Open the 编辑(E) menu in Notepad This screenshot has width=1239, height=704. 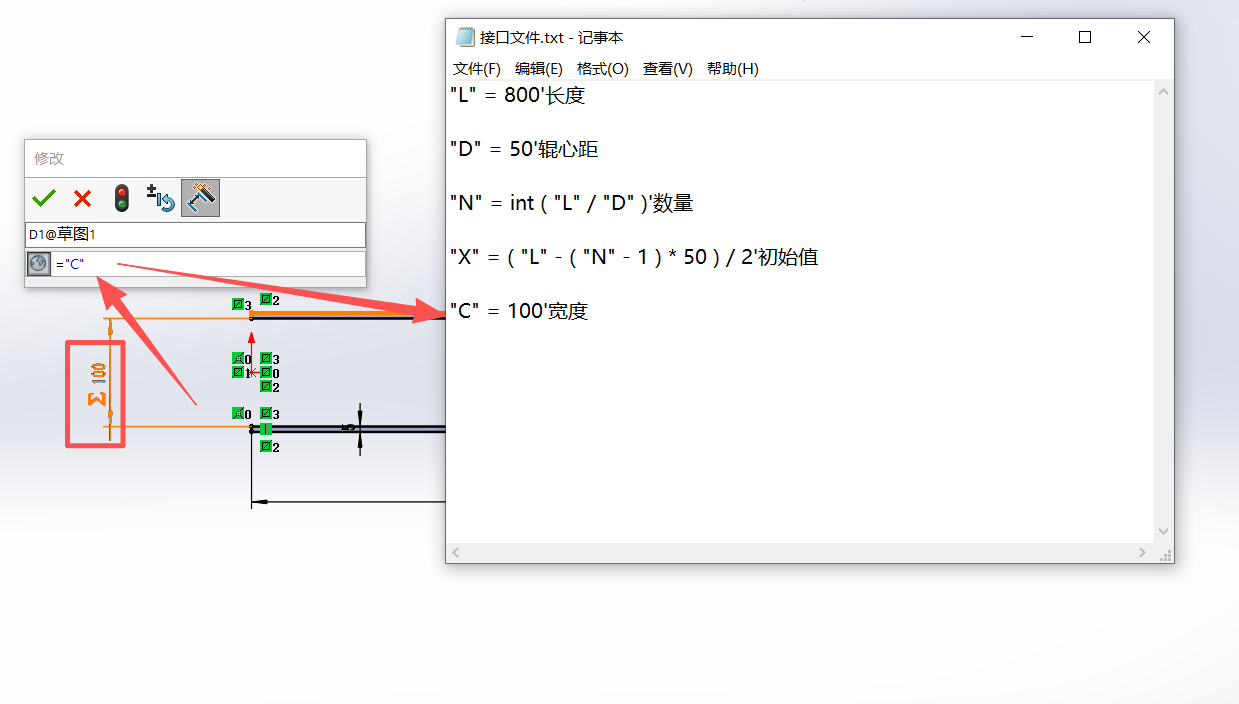point(539,69)
